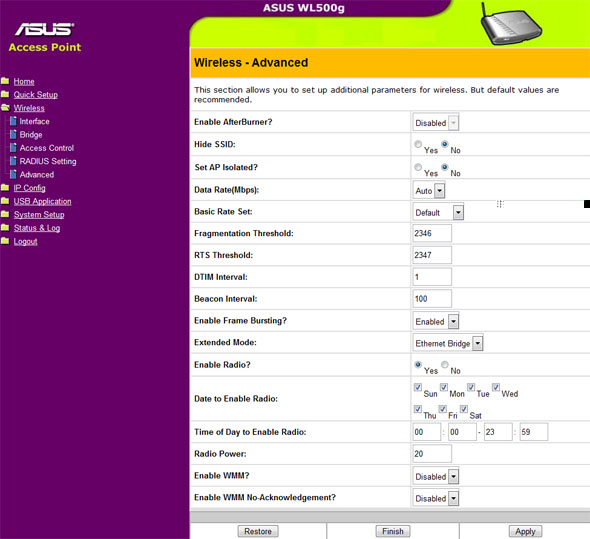Image resolution: width=590 pixels, height=539 pixels.
Task: Open the Bridge page in sidebar
Action: [31, 135]
